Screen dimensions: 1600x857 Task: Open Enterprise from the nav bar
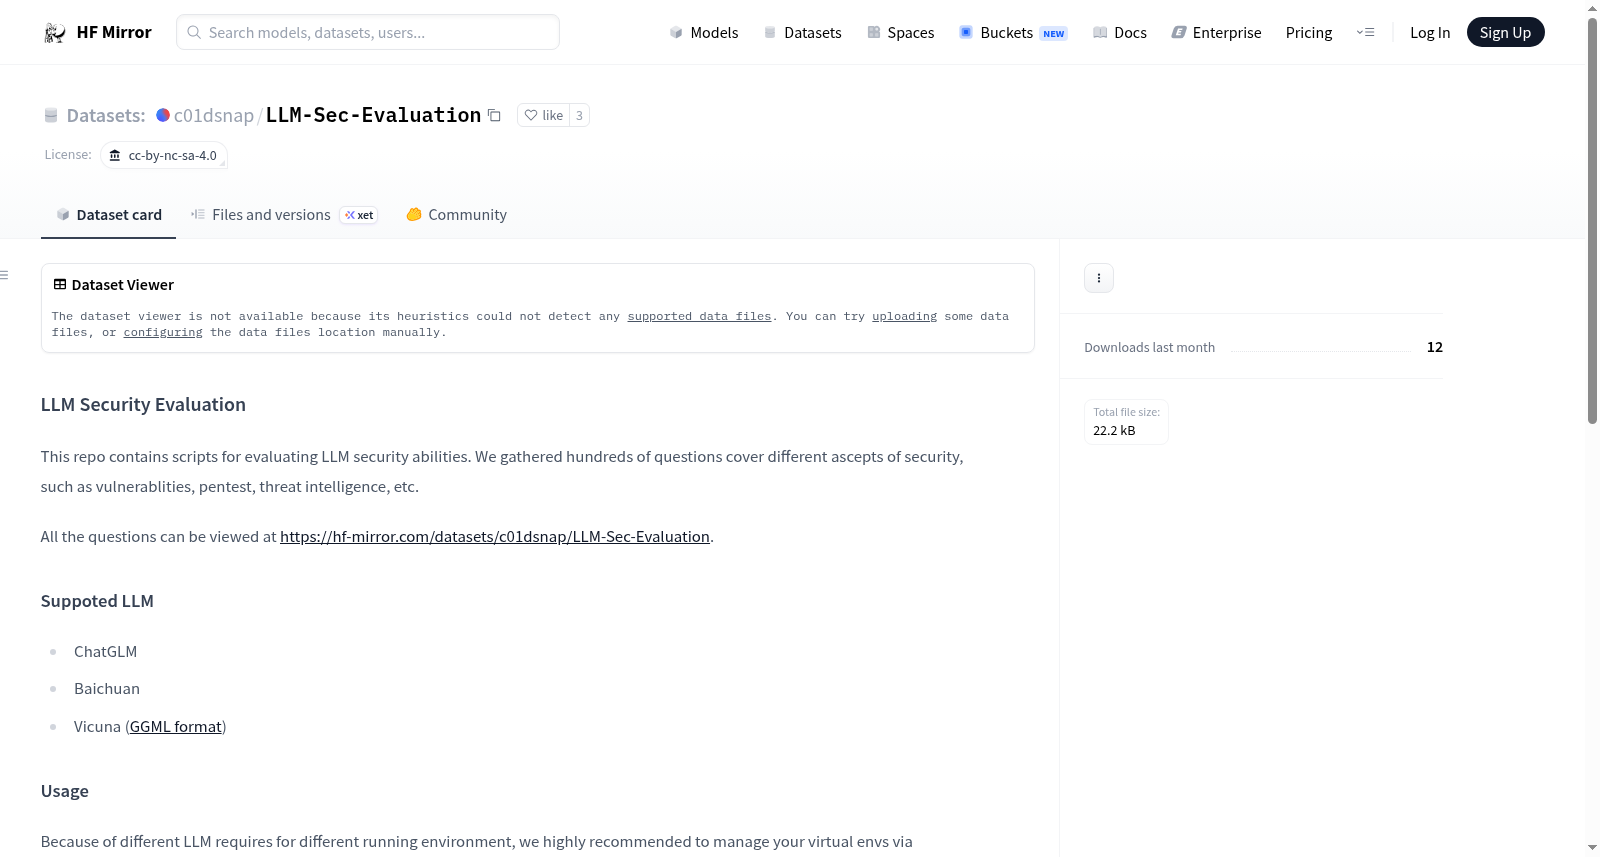click(x=1216, y=32)
